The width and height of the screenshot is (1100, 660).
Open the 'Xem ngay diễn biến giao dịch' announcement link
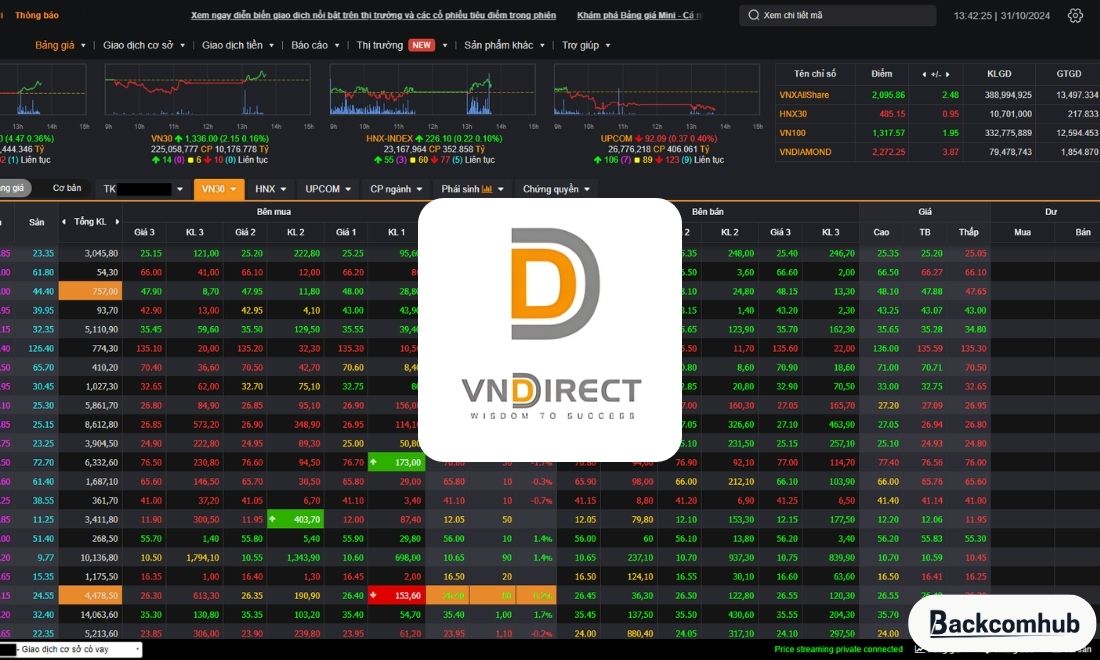click(373, 15)
